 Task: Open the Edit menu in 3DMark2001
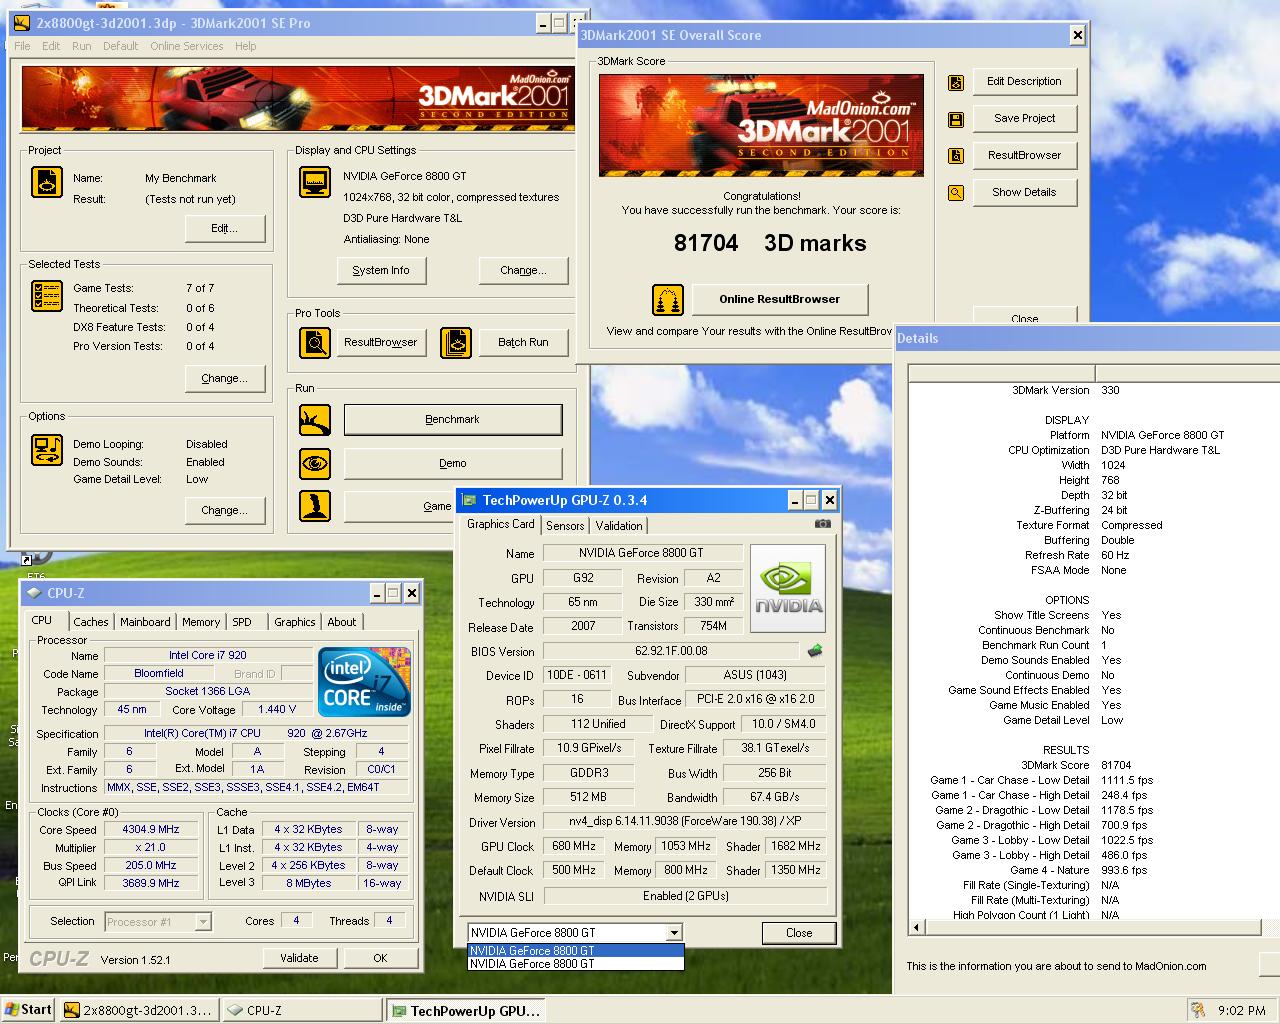51,46
